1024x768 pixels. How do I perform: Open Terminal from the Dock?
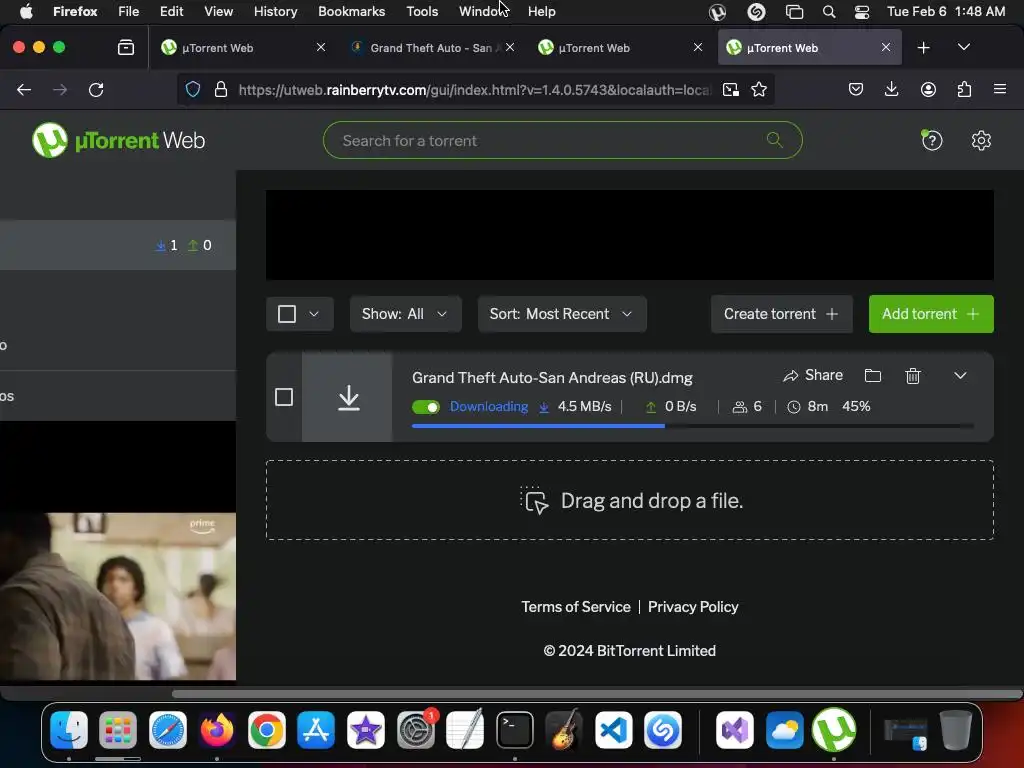pyautogui.click(x=515, y=729)
